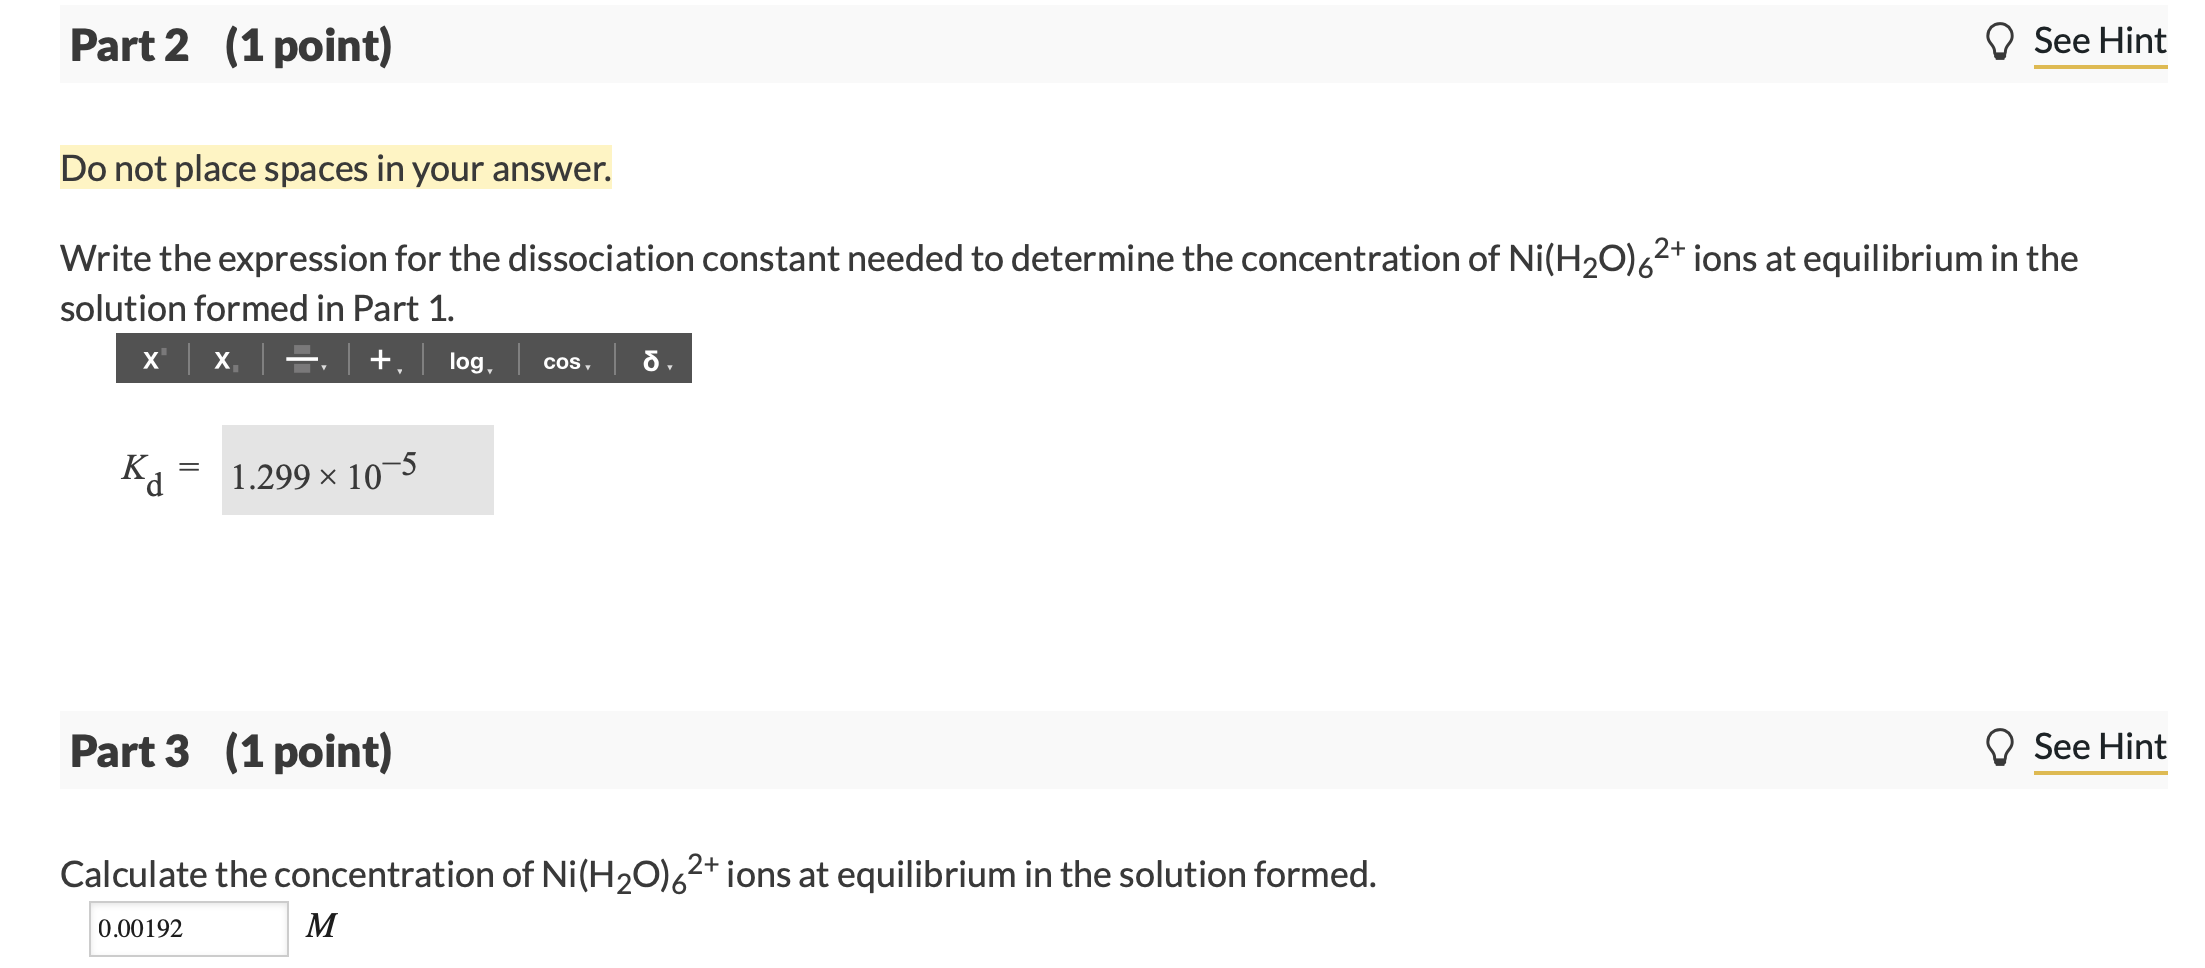Select the plus operator tool

(x=379, y=358)
